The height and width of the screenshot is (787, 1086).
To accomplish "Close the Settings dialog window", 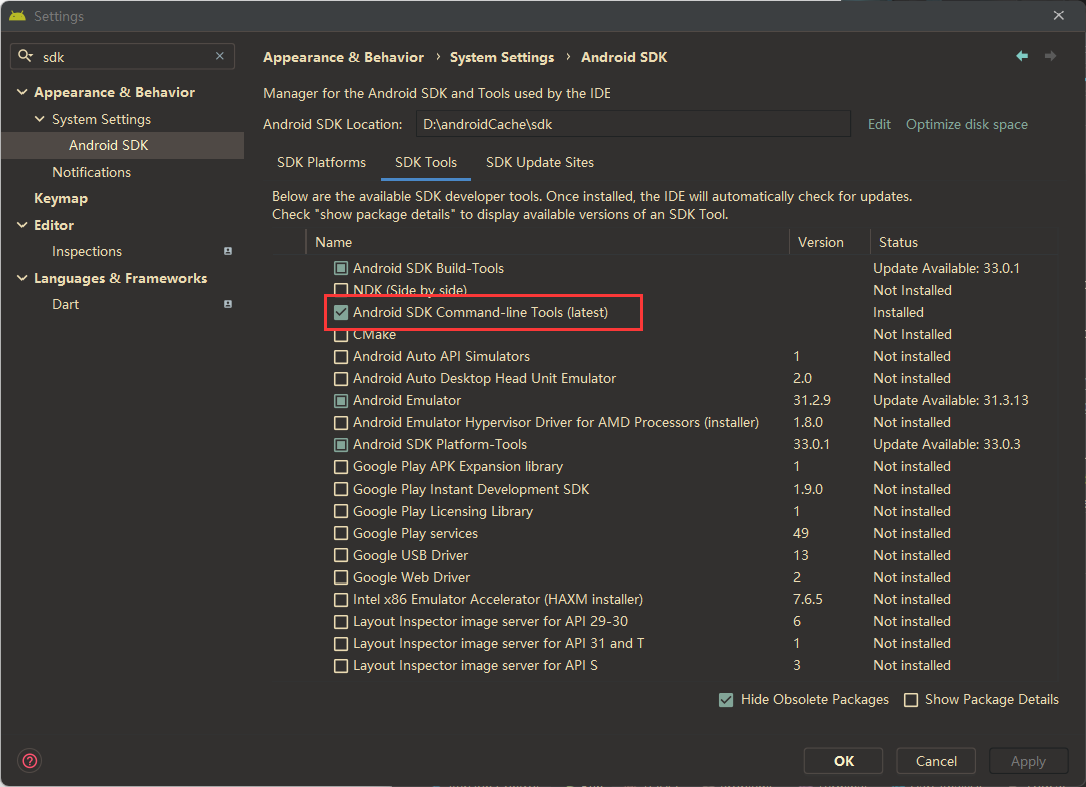I will (1058, 16).
